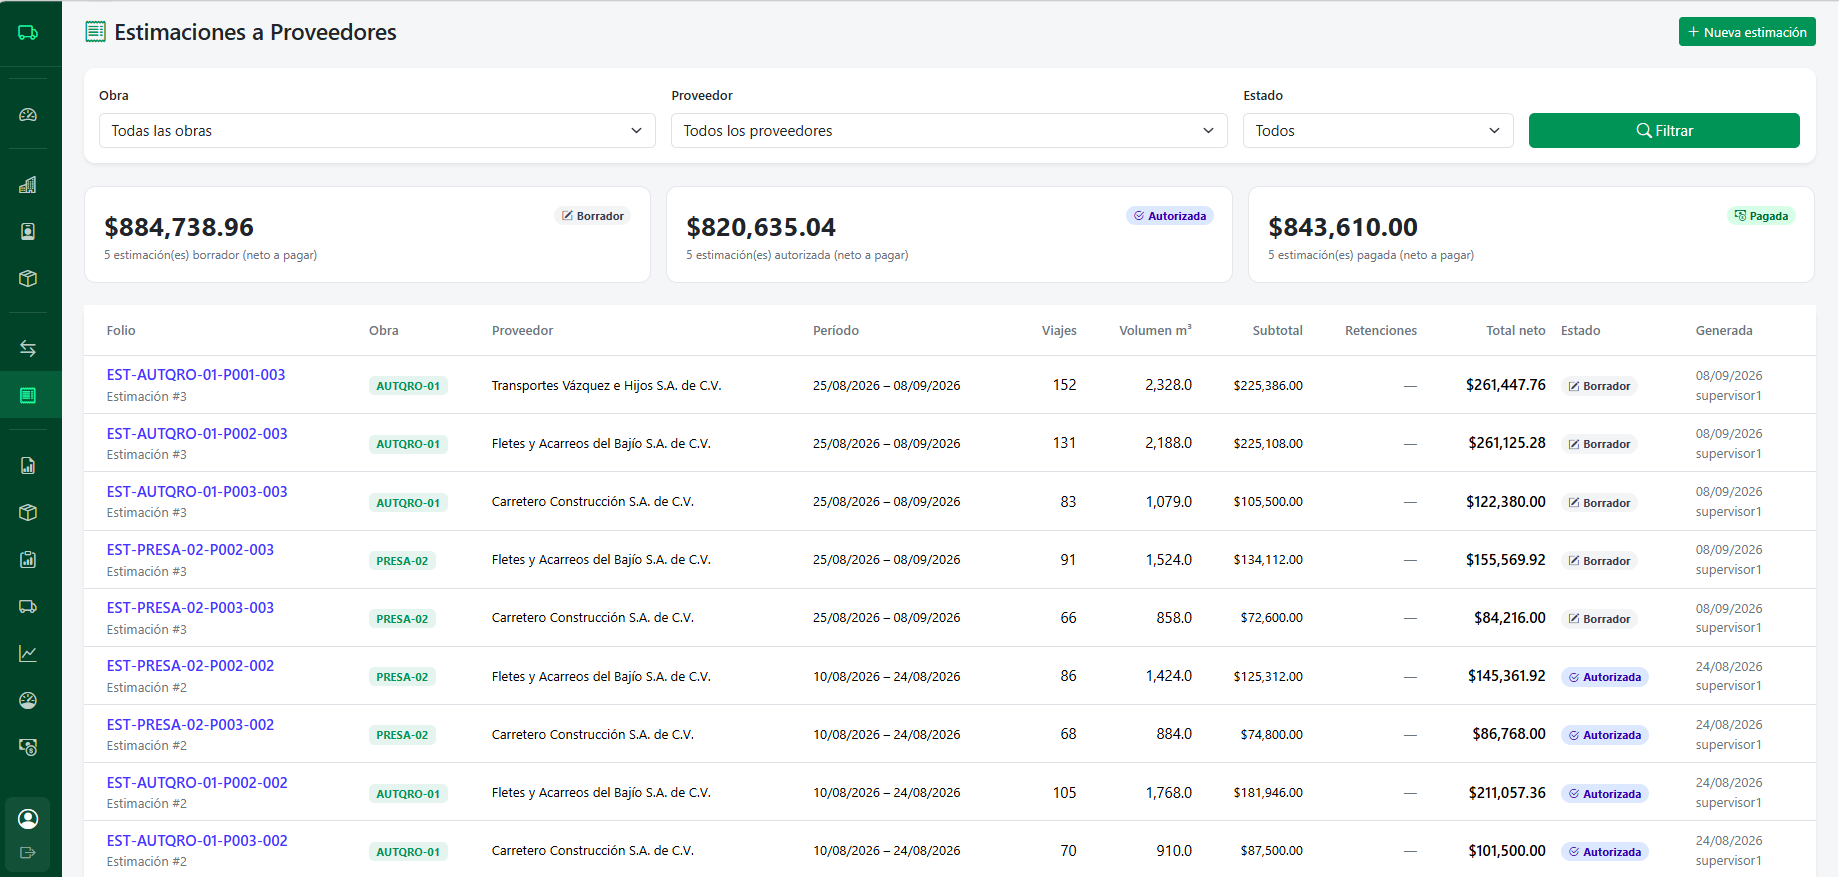This screenshot has height=877, width=1839.
Task: Click Borrador badge in the $884,738.96 card
Action: click(592, 216)
